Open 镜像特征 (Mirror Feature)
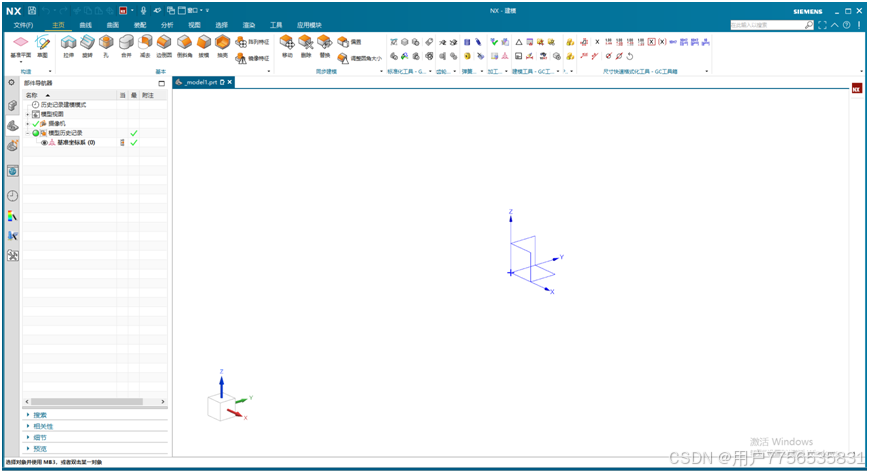The height and width of the screenshot is (473, 869). point(252,58)
